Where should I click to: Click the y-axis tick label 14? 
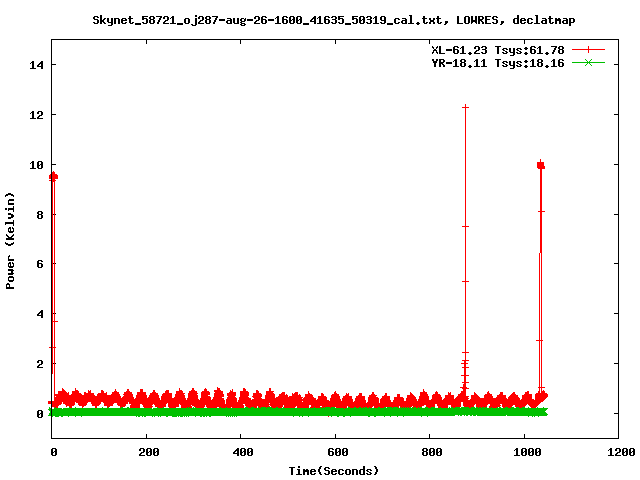[x=36, y=65]
